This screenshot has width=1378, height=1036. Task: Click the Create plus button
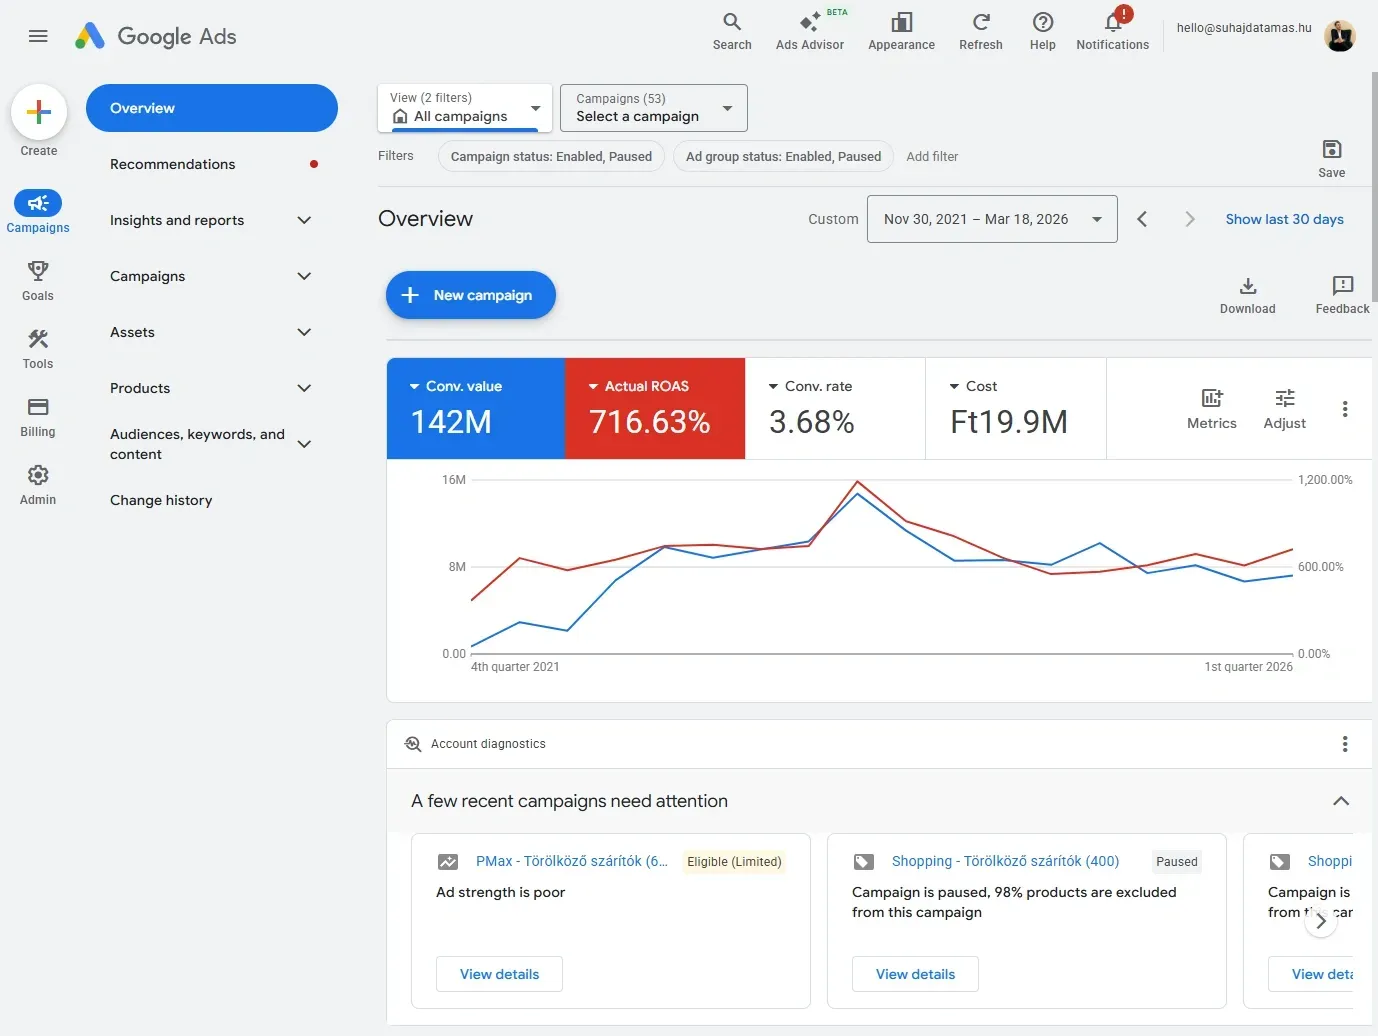tap(39, 111)
